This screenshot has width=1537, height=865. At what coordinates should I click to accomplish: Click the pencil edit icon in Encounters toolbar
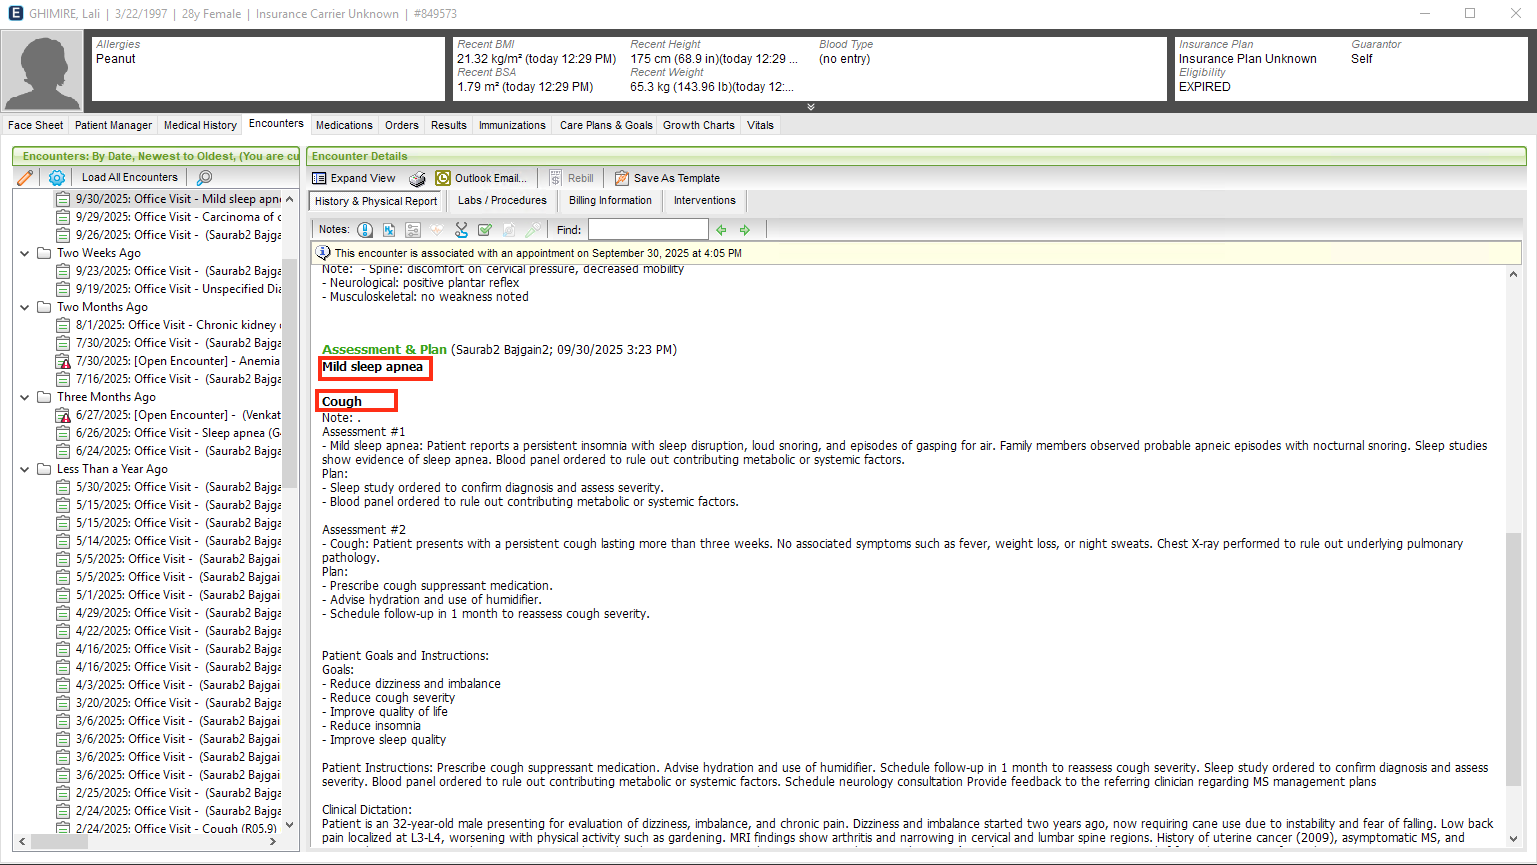(25, 178)
